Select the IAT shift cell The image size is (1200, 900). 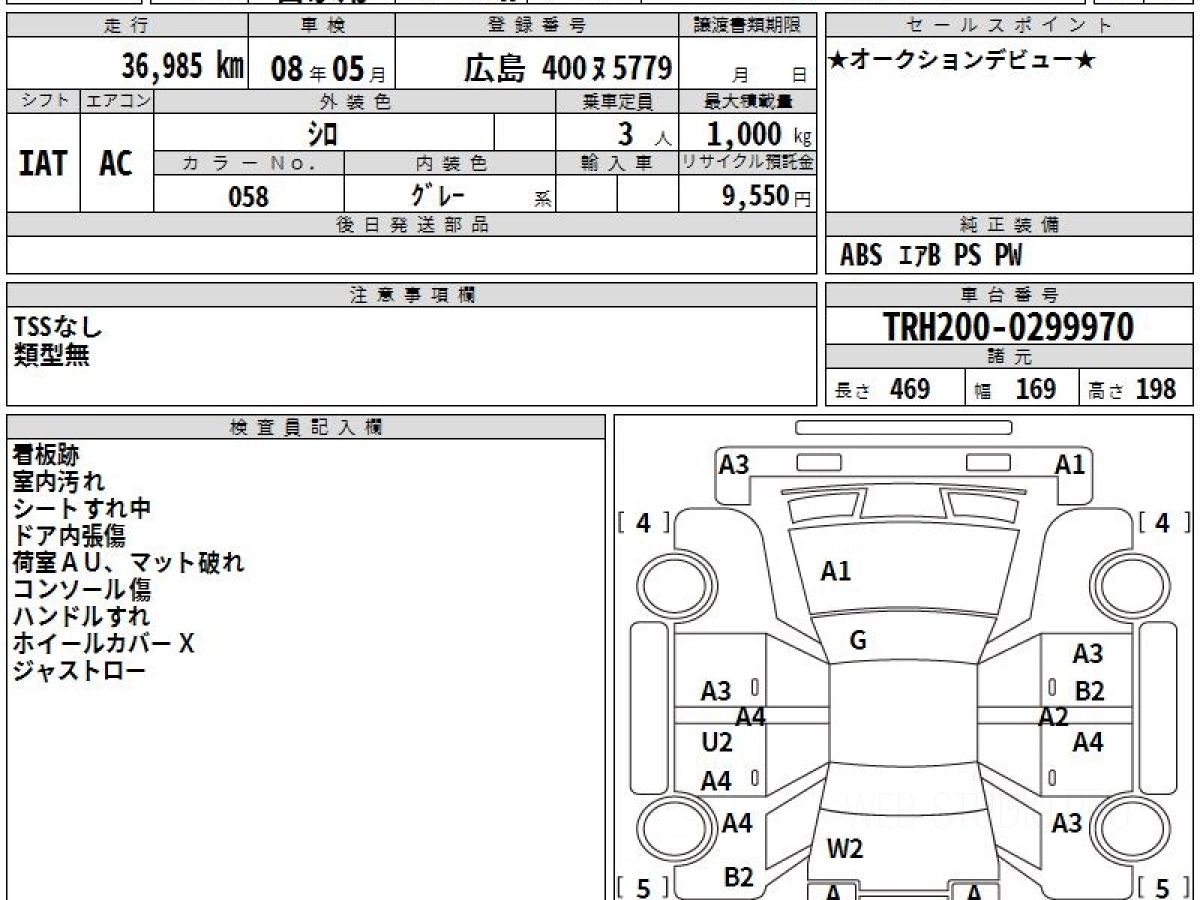tap(43, 163)
